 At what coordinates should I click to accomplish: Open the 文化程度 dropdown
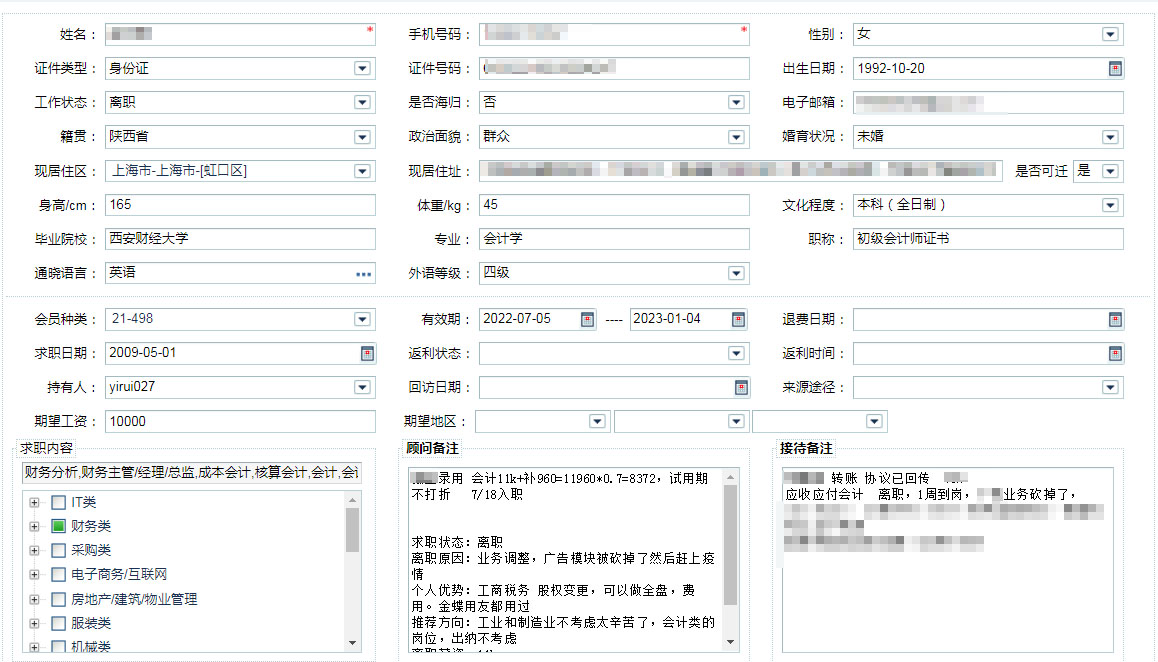tap(1110, 205)
